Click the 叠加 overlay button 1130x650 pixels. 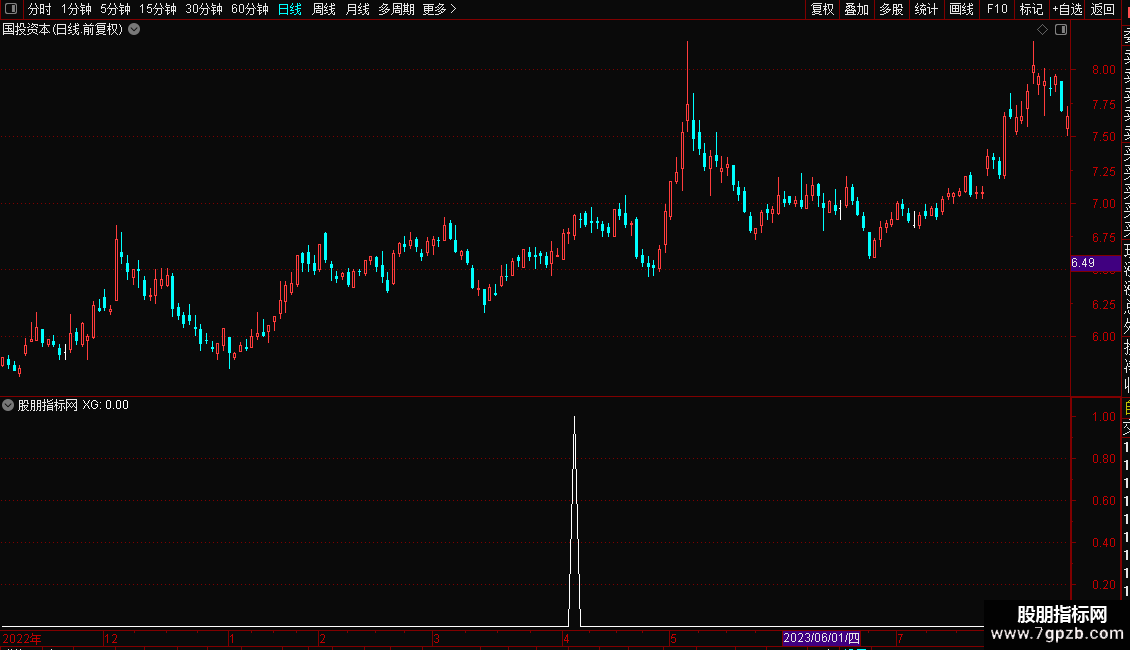[x=857, y=9]
